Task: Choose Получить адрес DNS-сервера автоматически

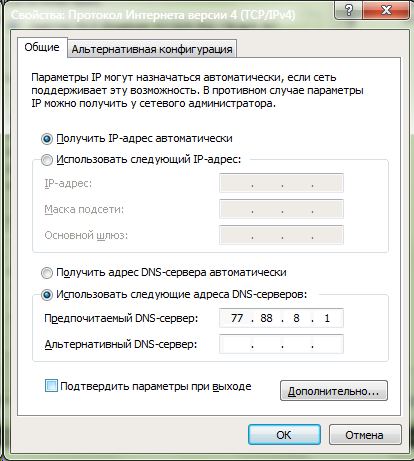Action: tap(47, 273)
